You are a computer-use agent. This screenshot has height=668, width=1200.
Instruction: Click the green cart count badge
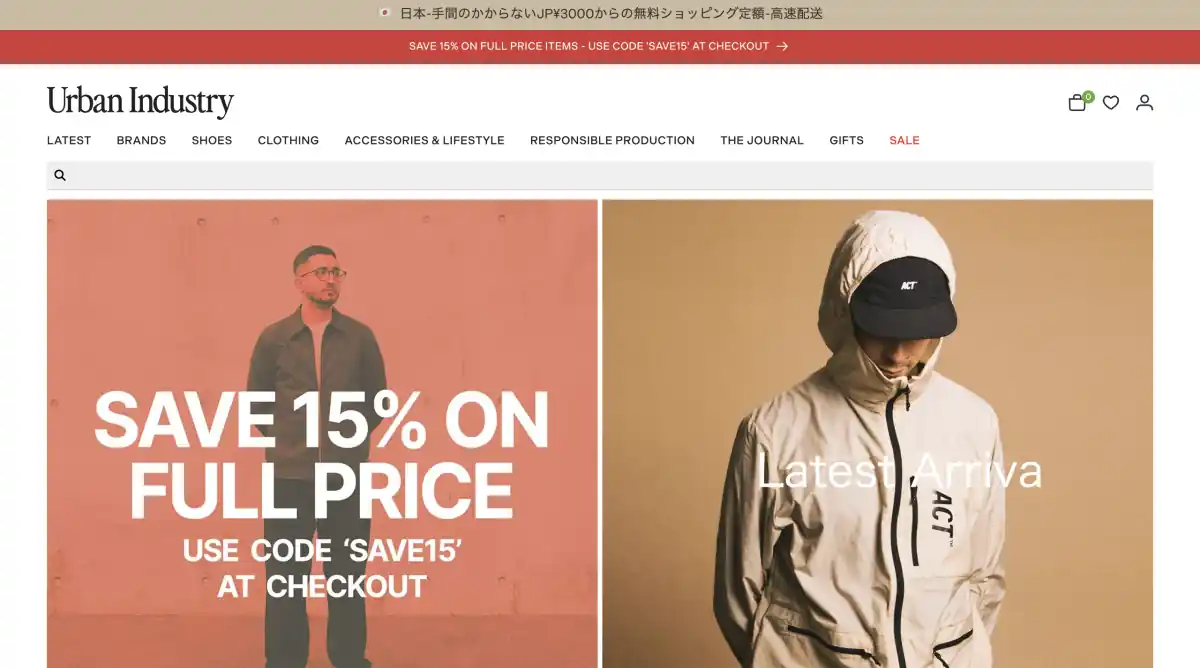click(1088, 97)
